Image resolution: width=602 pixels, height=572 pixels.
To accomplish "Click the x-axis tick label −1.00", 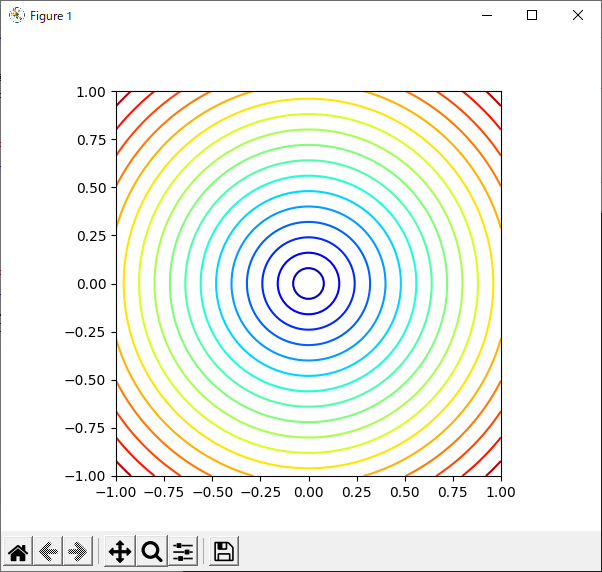I will coord(112,492).
